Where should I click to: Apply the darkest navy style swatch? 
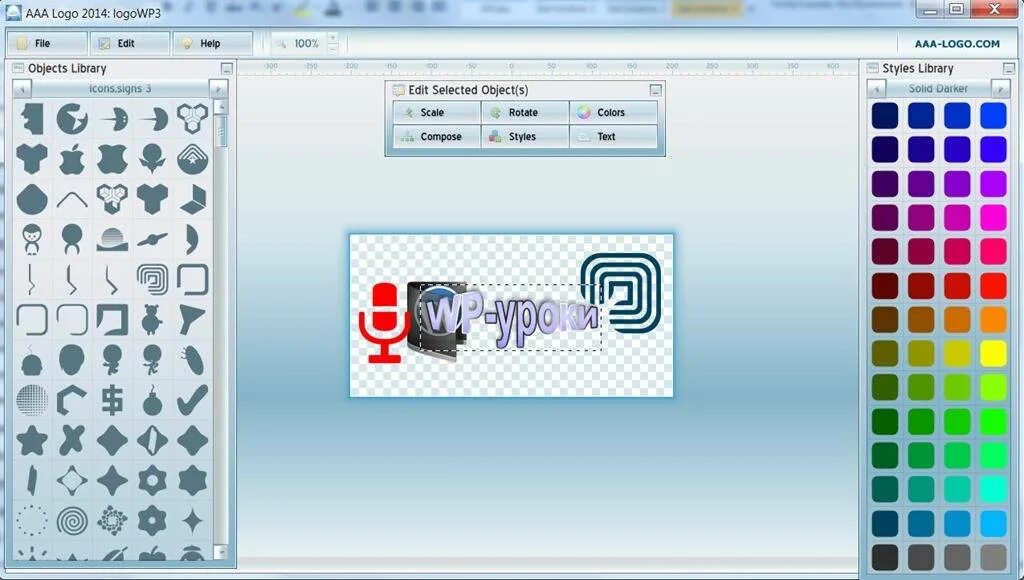pos(885,116)
